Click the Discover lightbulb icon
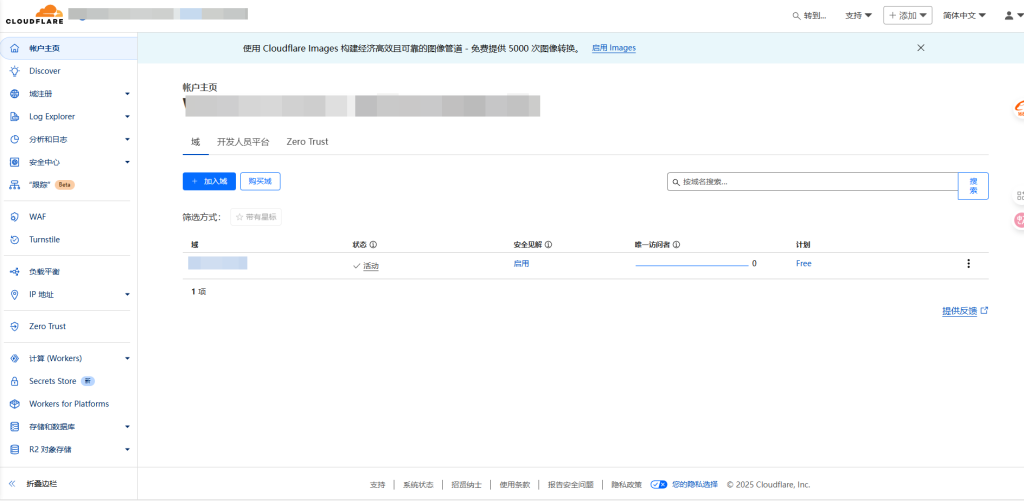 15,71
